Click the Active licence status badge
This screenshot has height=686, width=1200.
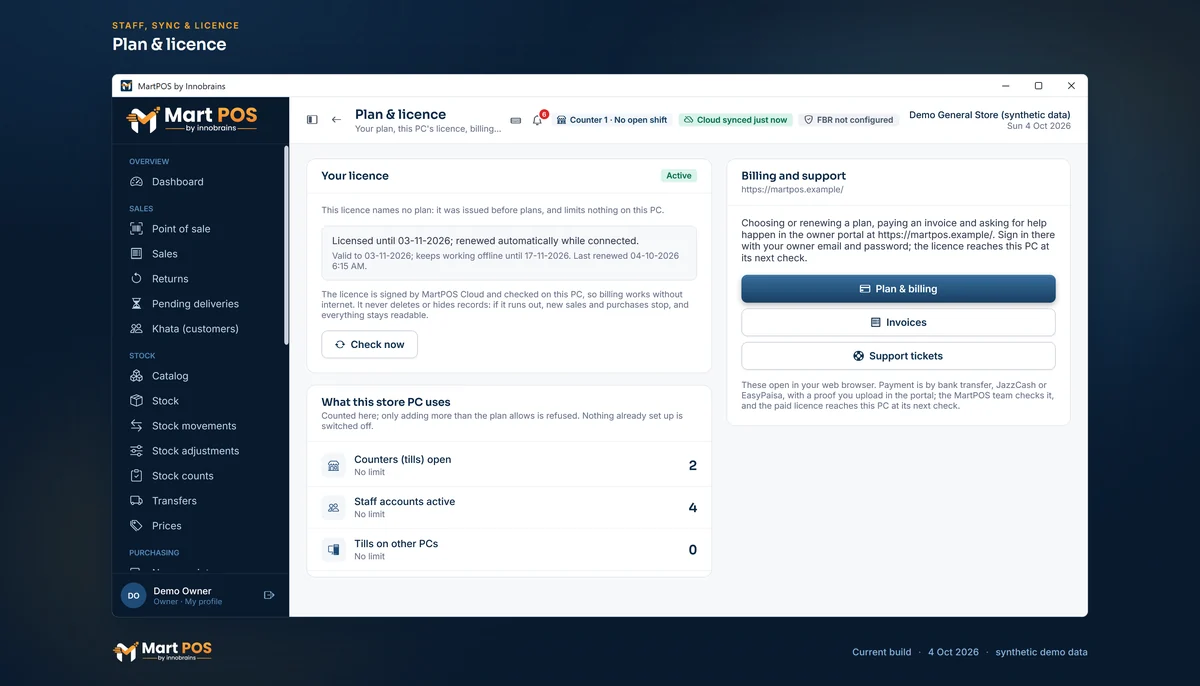pyautogui.click(x=679, y=176)
